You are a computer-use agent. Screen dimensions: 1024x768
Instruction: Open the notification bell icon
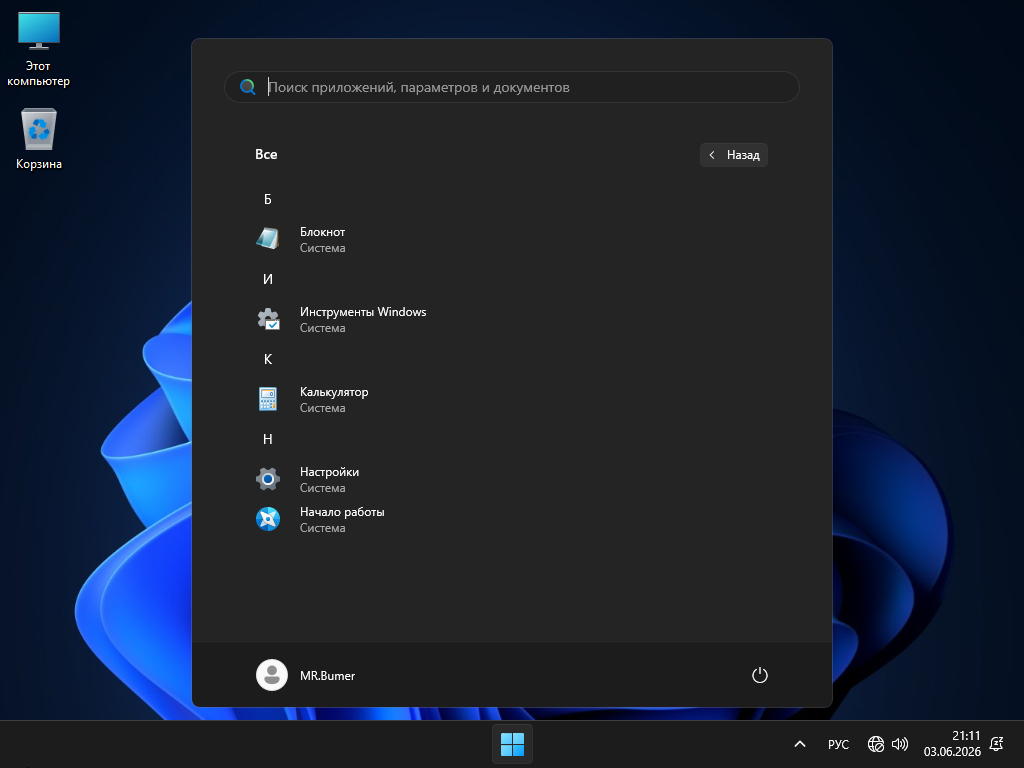point(997,744)
